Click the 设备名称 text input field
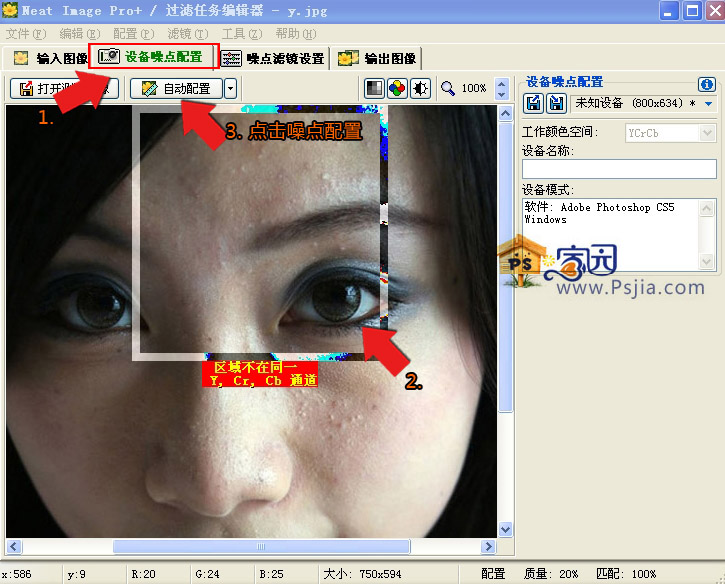725x584 pixels. tap(619, 168)
